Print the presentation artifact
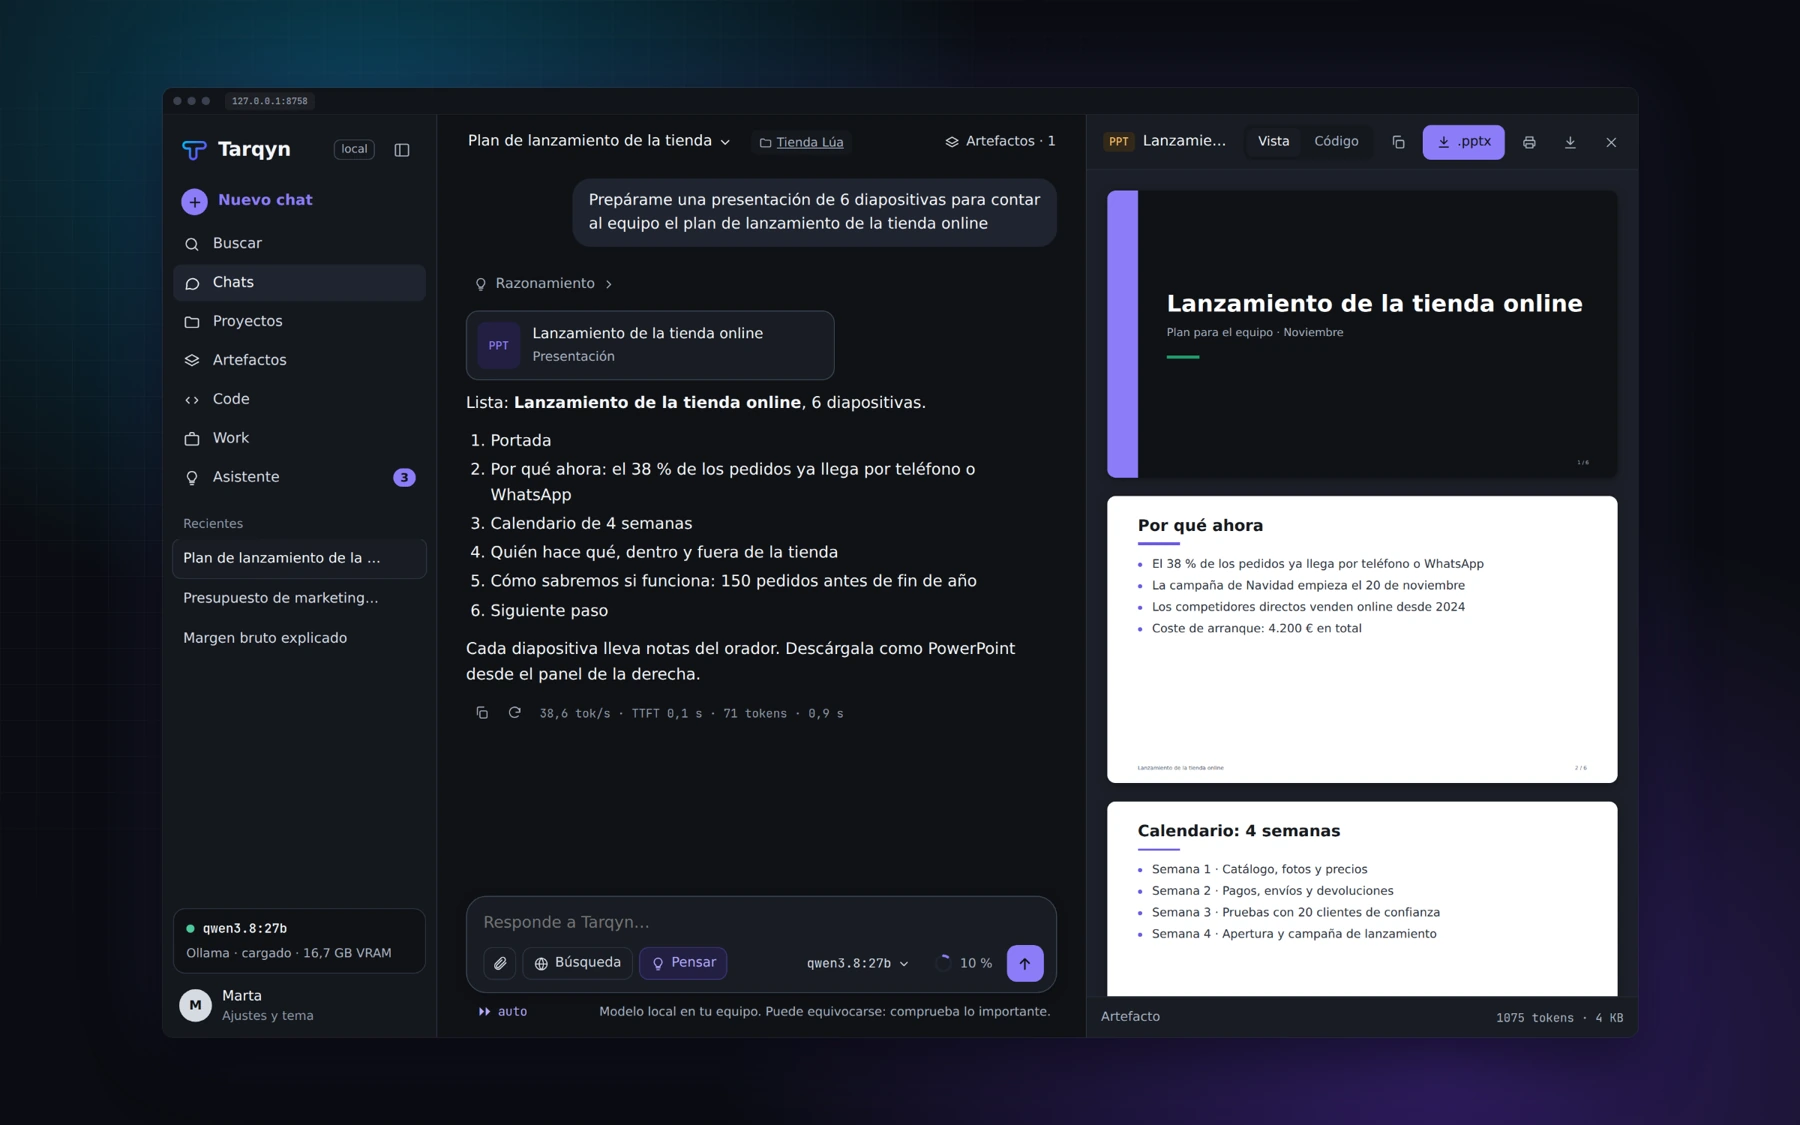 tap(1529, 142)
